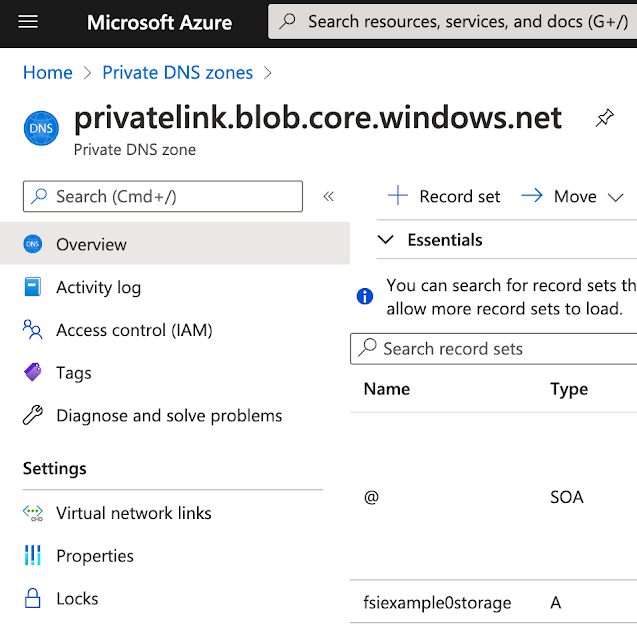Select the Overview menu item
The width and height of the screenshot is (637, 640).
[91, 245]
